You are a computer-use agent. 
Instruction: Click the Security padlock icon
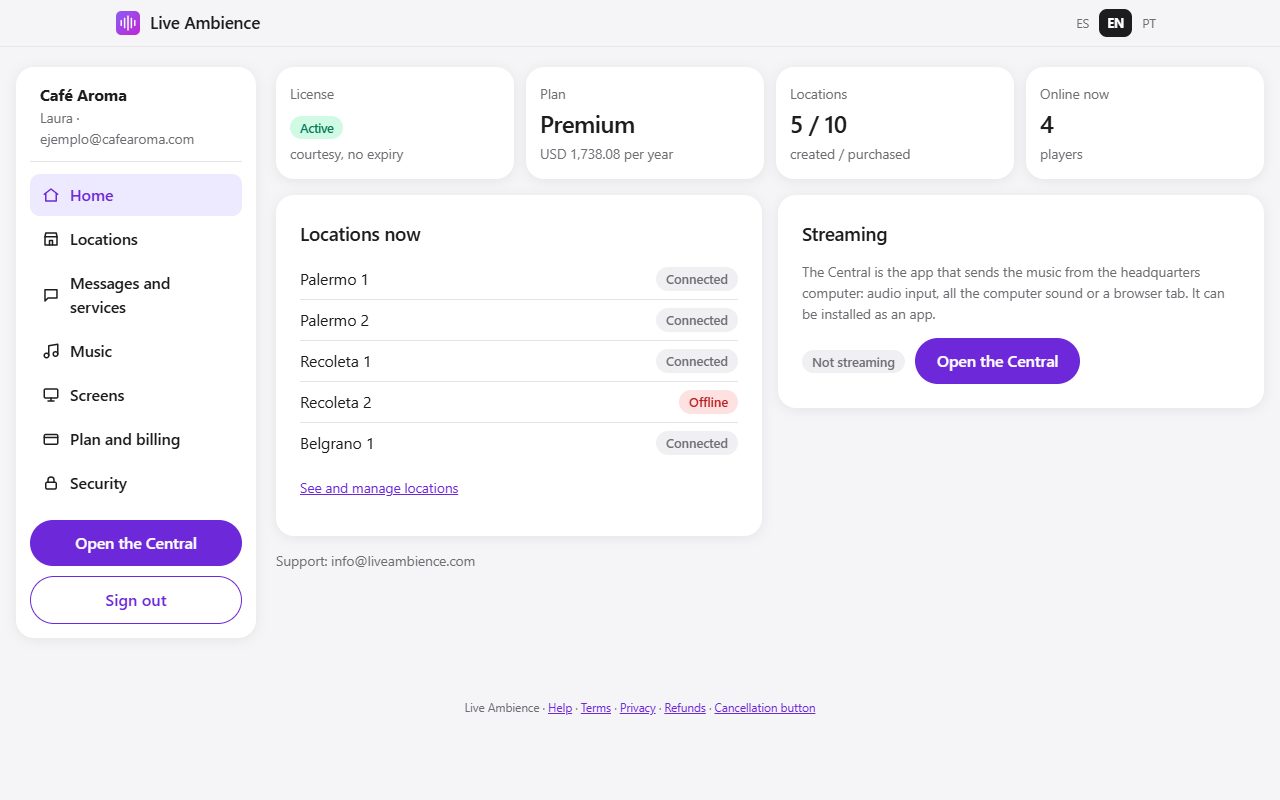(51, 483)
